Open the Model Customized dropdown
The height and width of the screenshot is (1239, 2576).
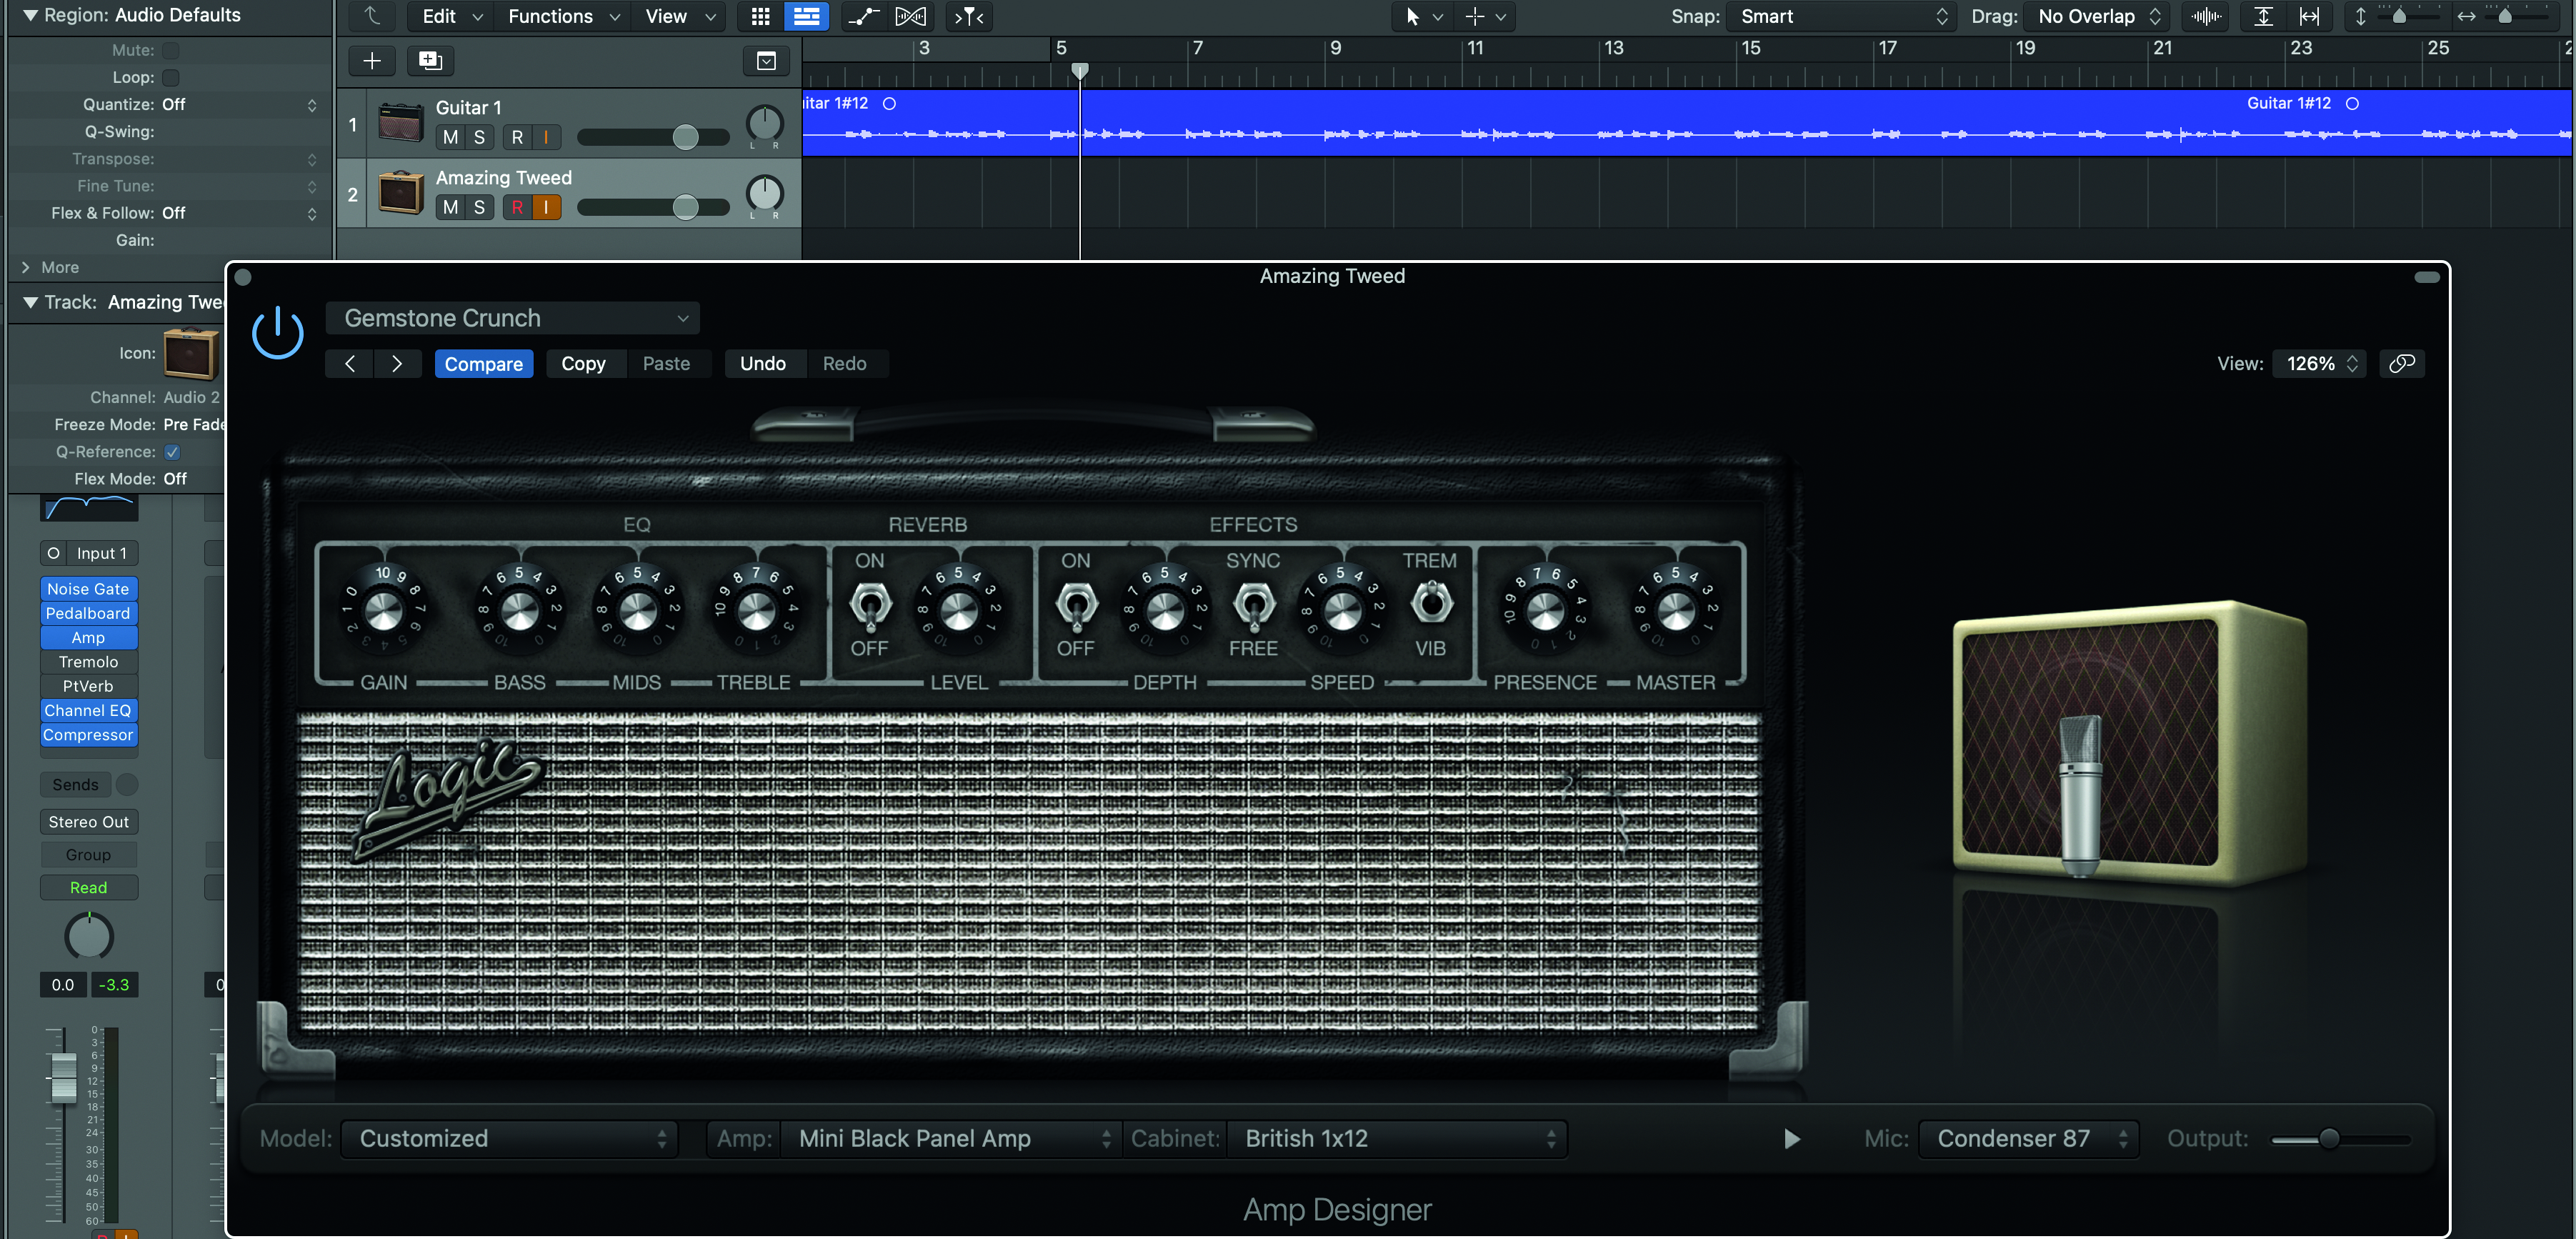(x=510, y=1139)
